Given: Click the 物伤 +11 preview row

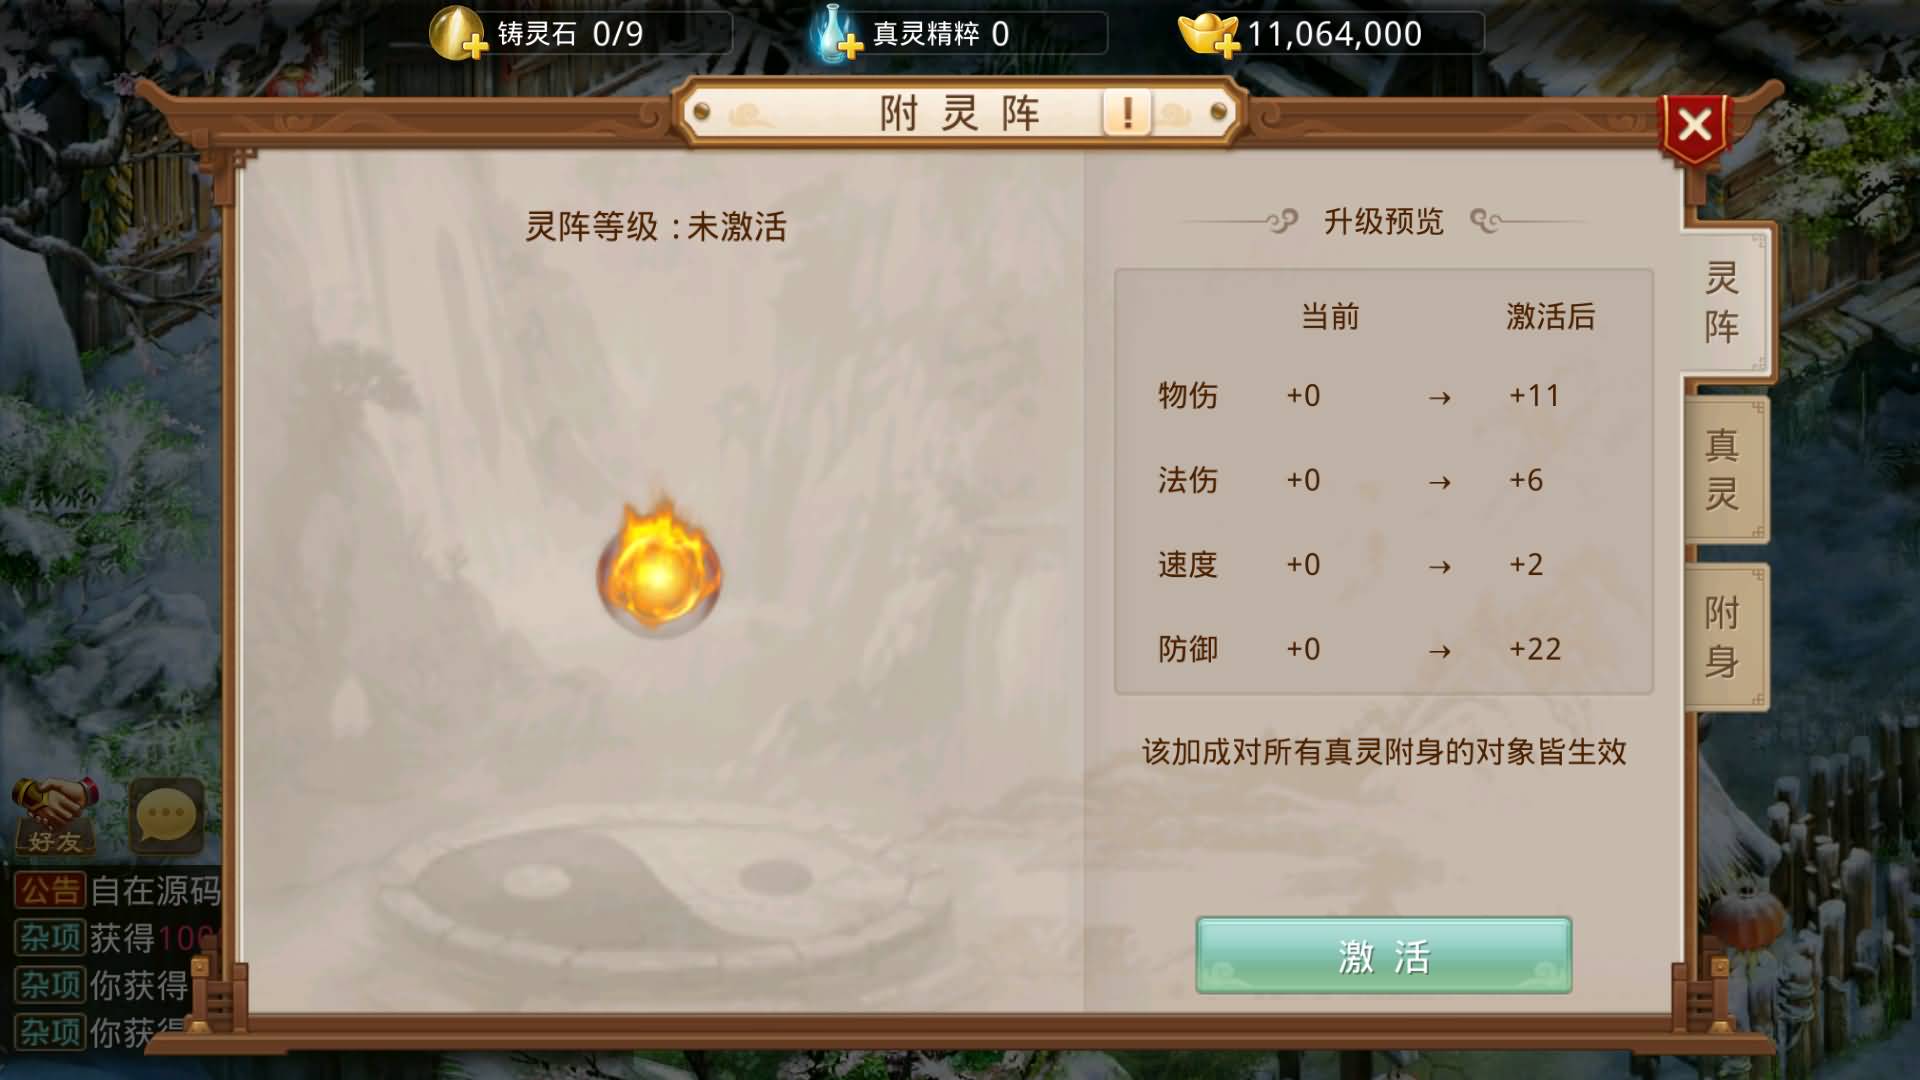Looking at the screenshot, I should point(1384,396).
